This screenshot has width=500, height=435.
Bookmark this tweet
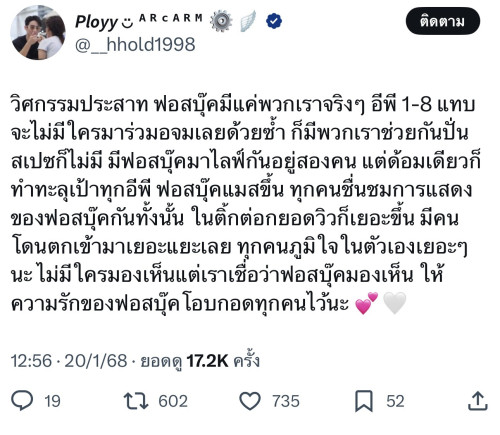click(x=364, y=401)
